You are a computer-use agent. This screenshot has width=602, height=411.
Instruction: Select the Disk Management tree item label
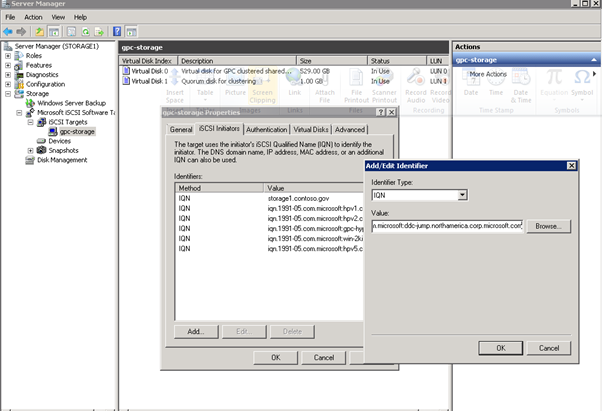[x=62, y=160]
